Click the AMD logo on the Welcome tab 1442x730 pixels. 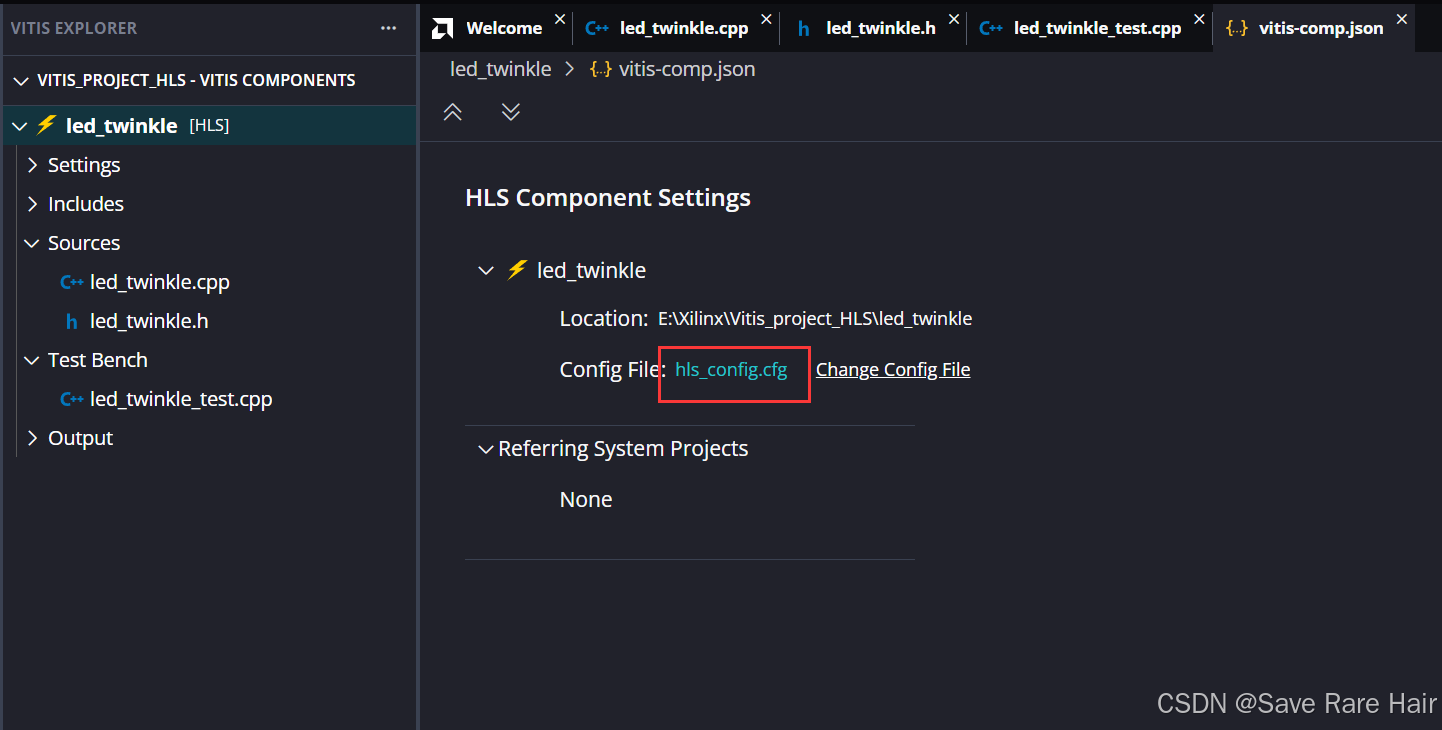[x=442, y=28]
